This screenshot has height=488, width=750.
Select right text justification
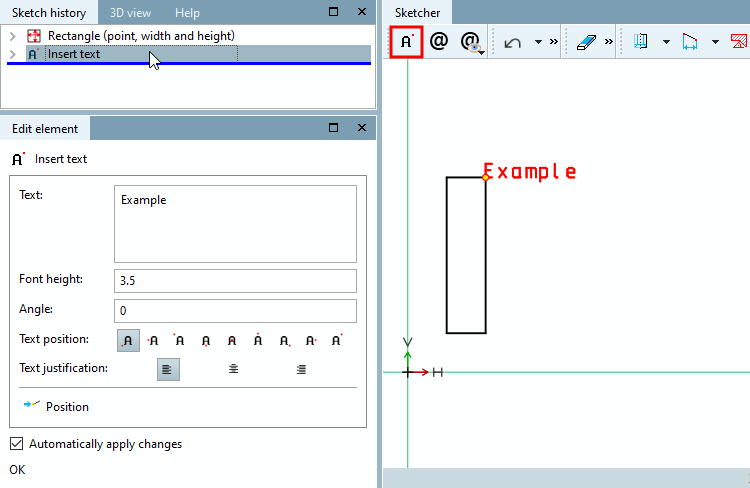coord(301,369)
